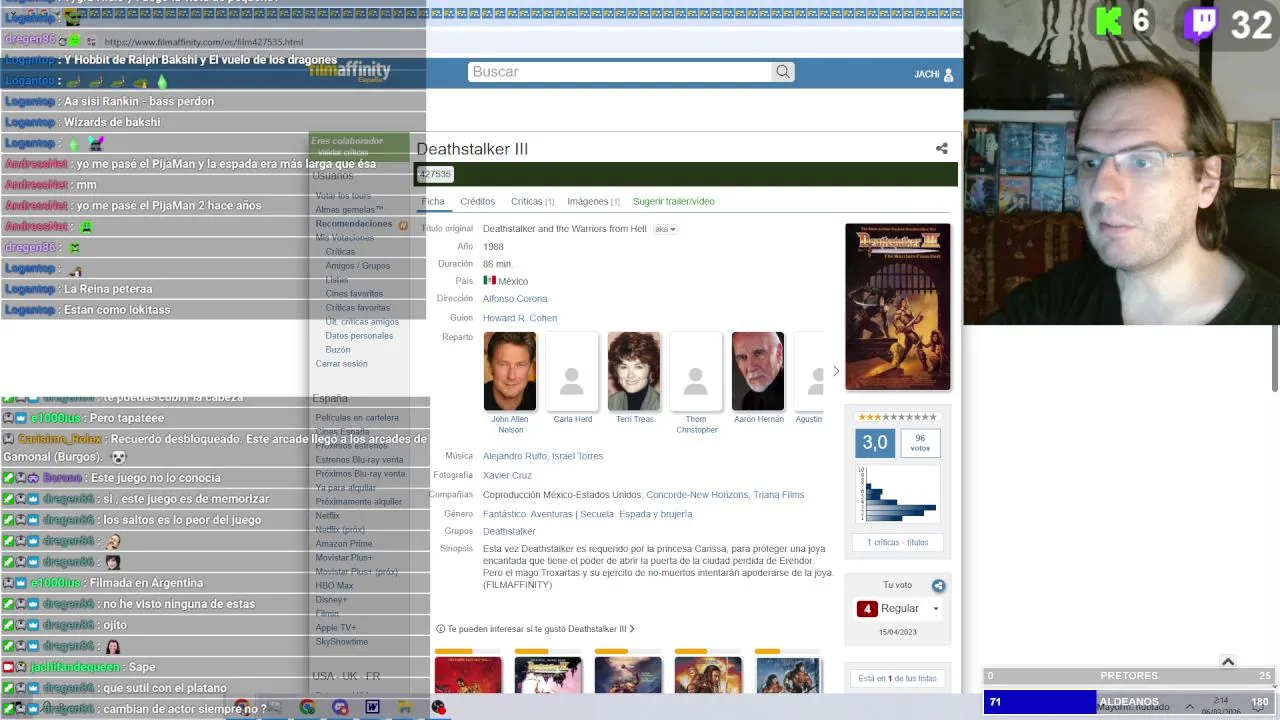This screenshot has width=1280, height=720.
Task: Open the Imágenes [1] tab
Action: pos(593,201)
